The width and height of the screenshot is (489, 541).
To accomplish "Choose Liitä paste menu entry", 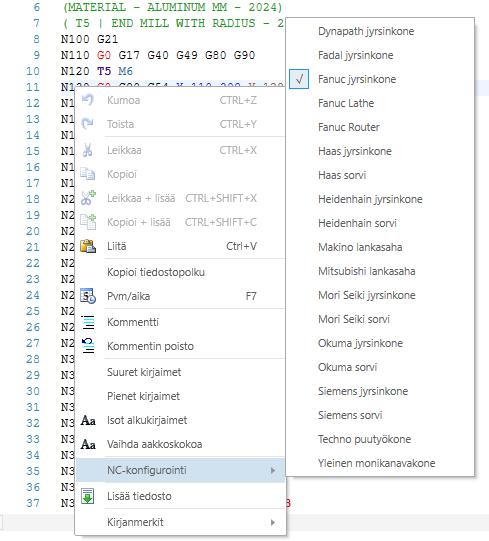I will pyautogui.click(x=180, y=246).
